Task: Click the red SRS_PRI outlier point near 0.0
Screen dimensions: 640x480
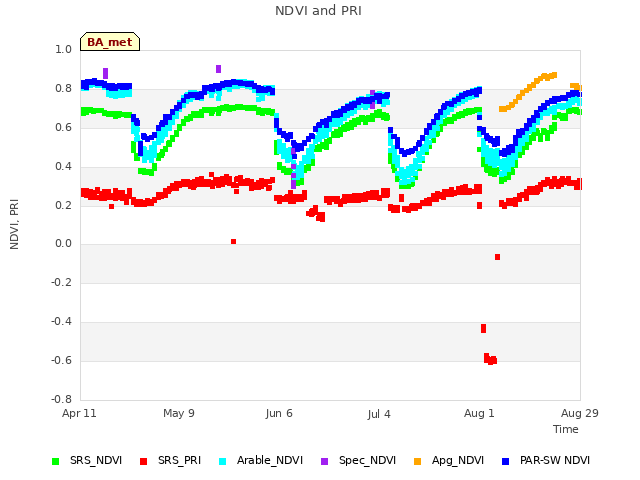Action: (233, 242)
